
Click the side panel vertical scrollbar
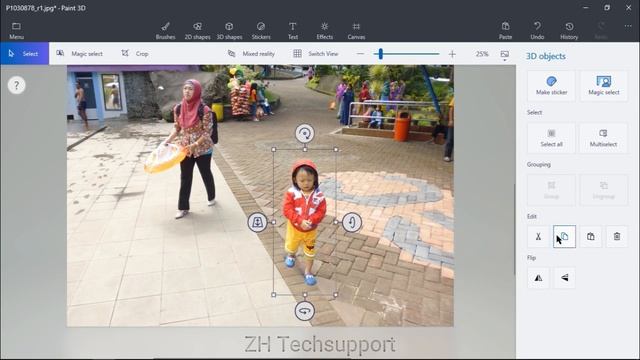pos(514,229)
